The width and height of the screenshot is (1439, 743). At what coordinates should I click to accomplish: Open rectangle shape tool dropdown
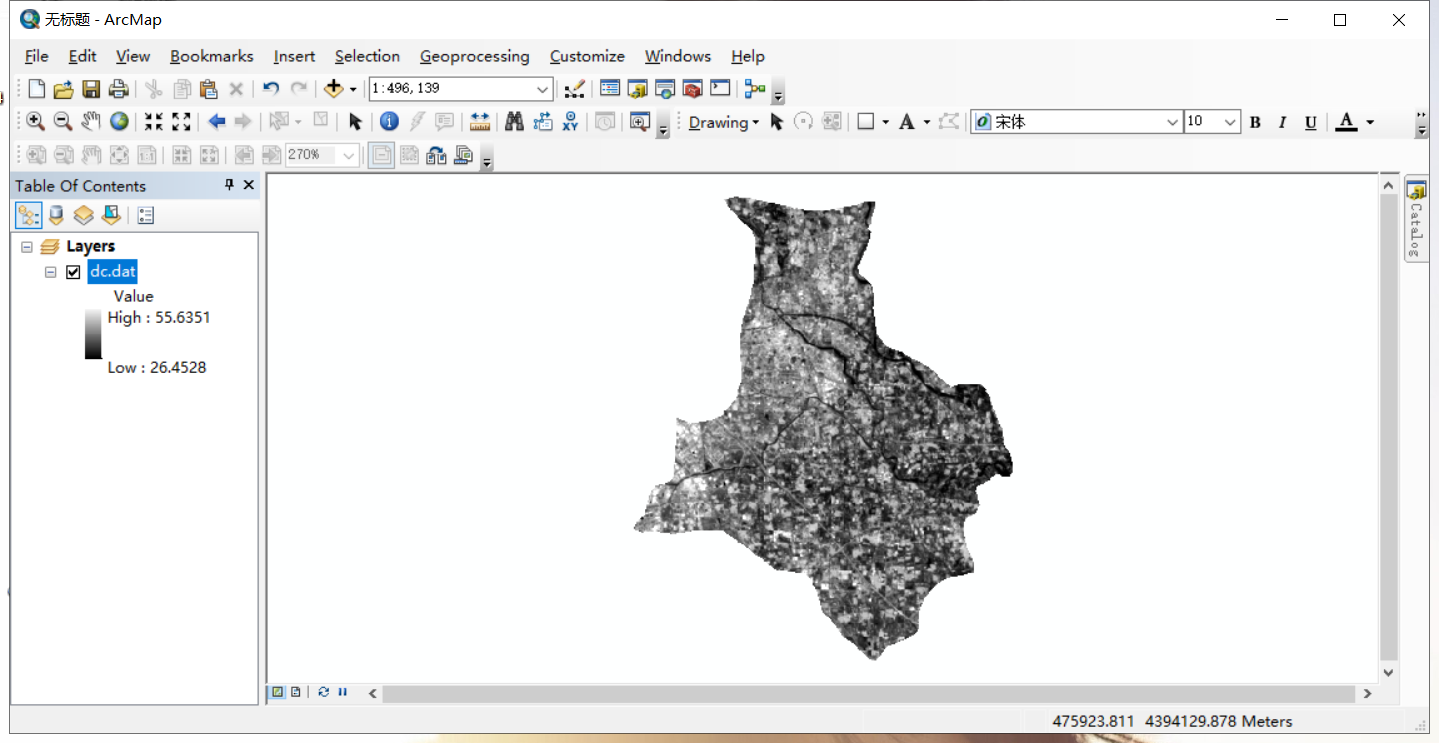[x=886, y=122]
